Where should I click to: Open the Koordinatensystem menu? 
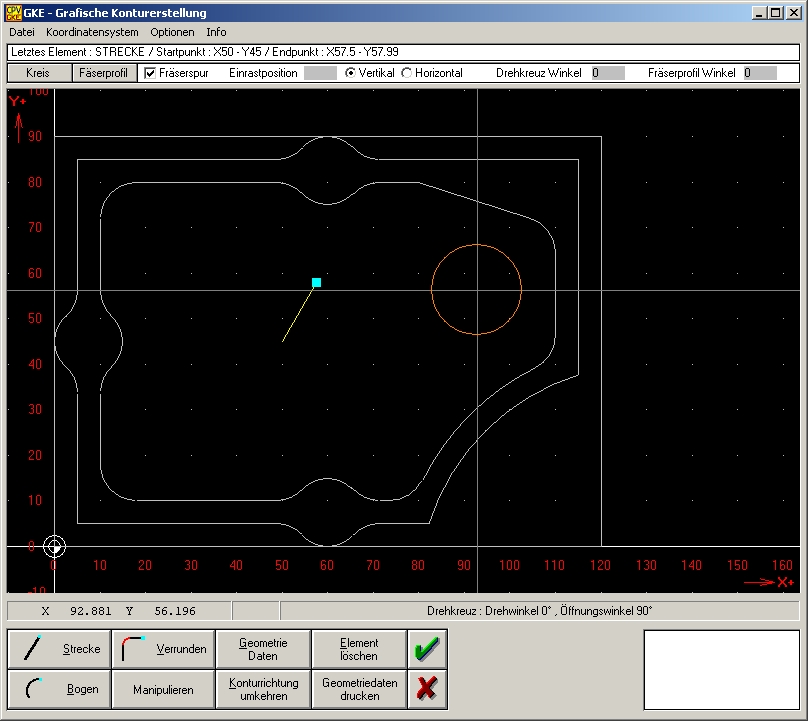click(x=92, y=32)
